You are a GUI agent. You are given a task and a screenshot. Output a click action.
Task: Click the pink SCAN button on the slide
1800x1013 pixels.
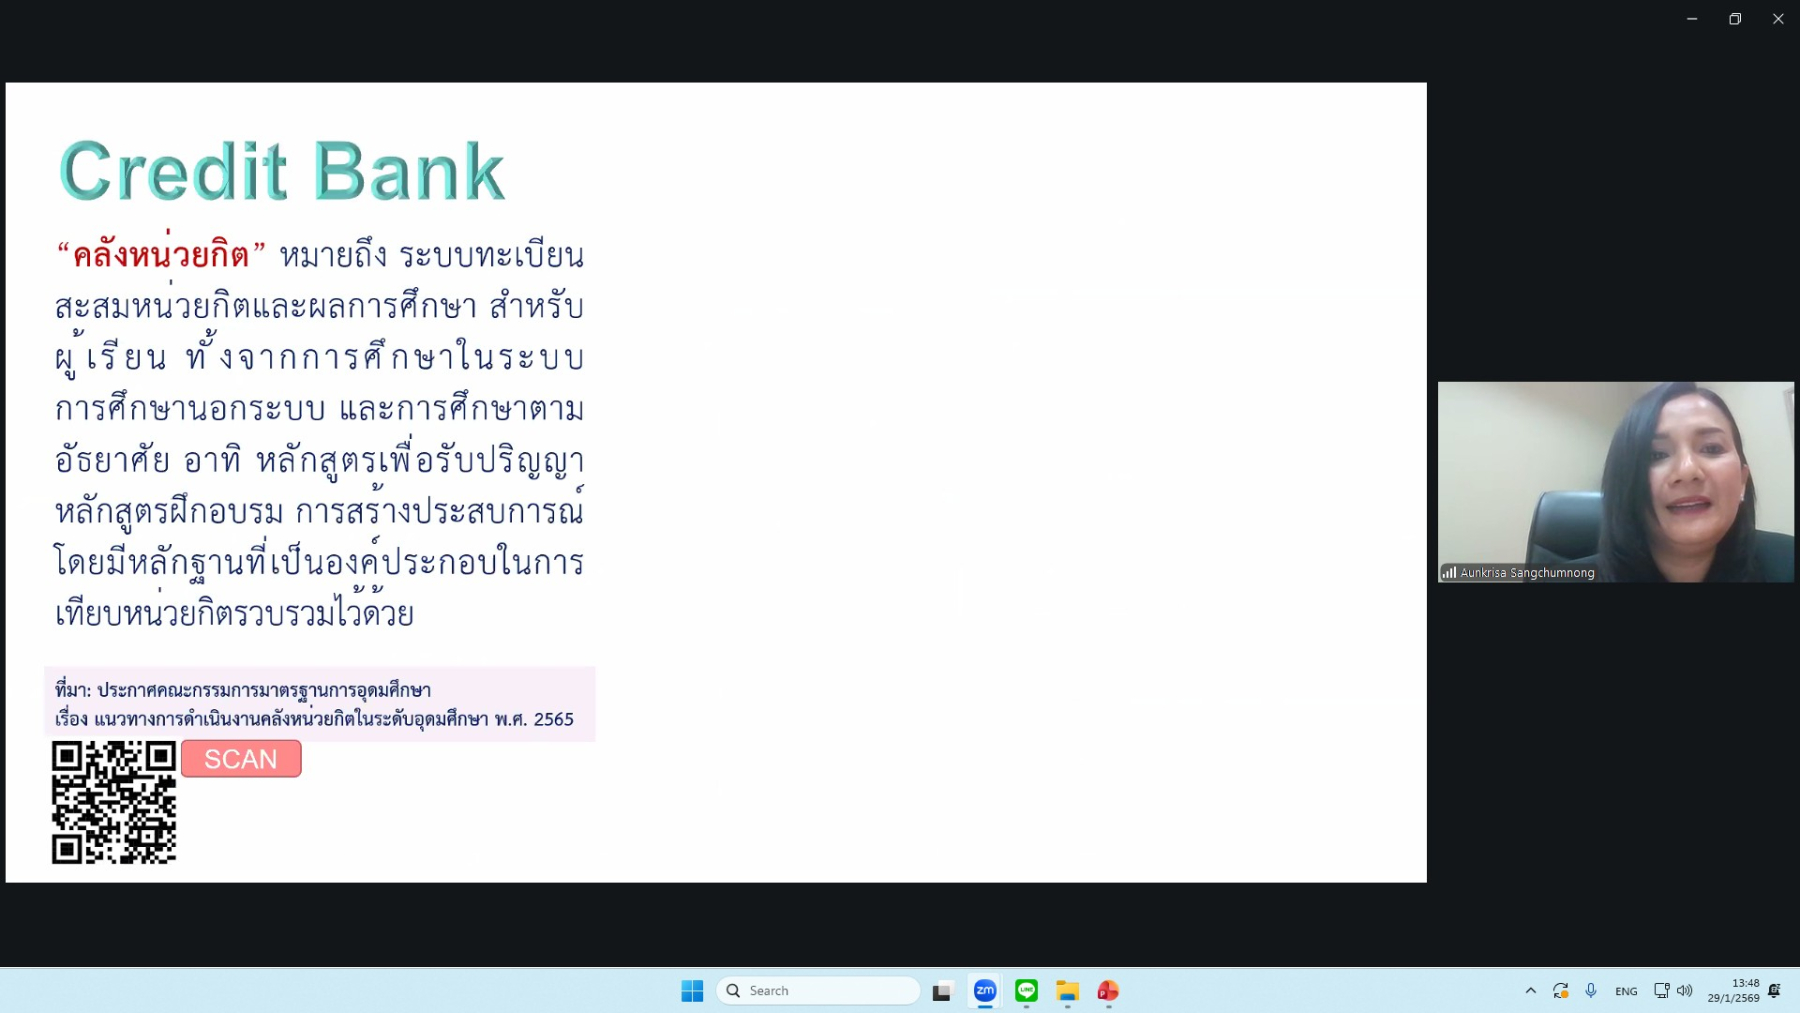click(241, 759)
